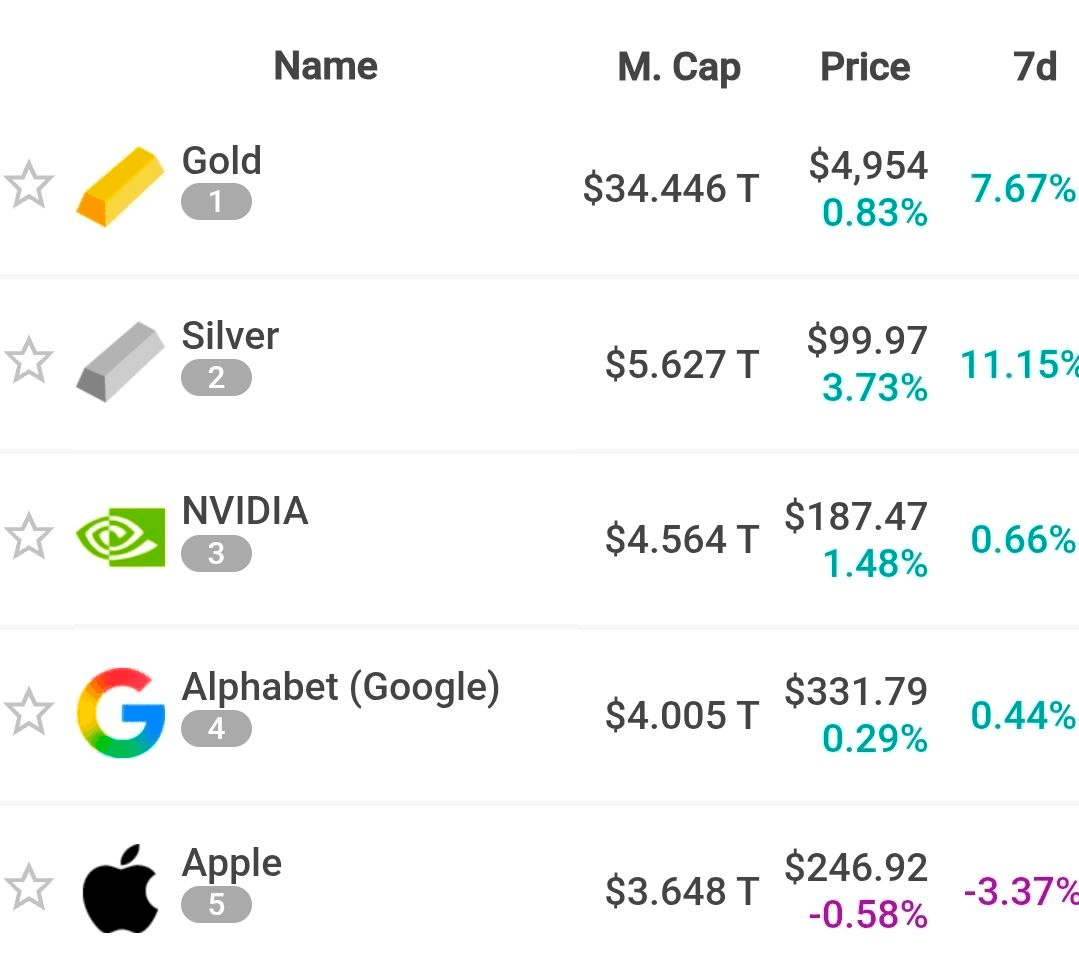This screenshot has height=966, width=1079.
Task: Sort by the M. Cap column header
Action: [679, 68]
